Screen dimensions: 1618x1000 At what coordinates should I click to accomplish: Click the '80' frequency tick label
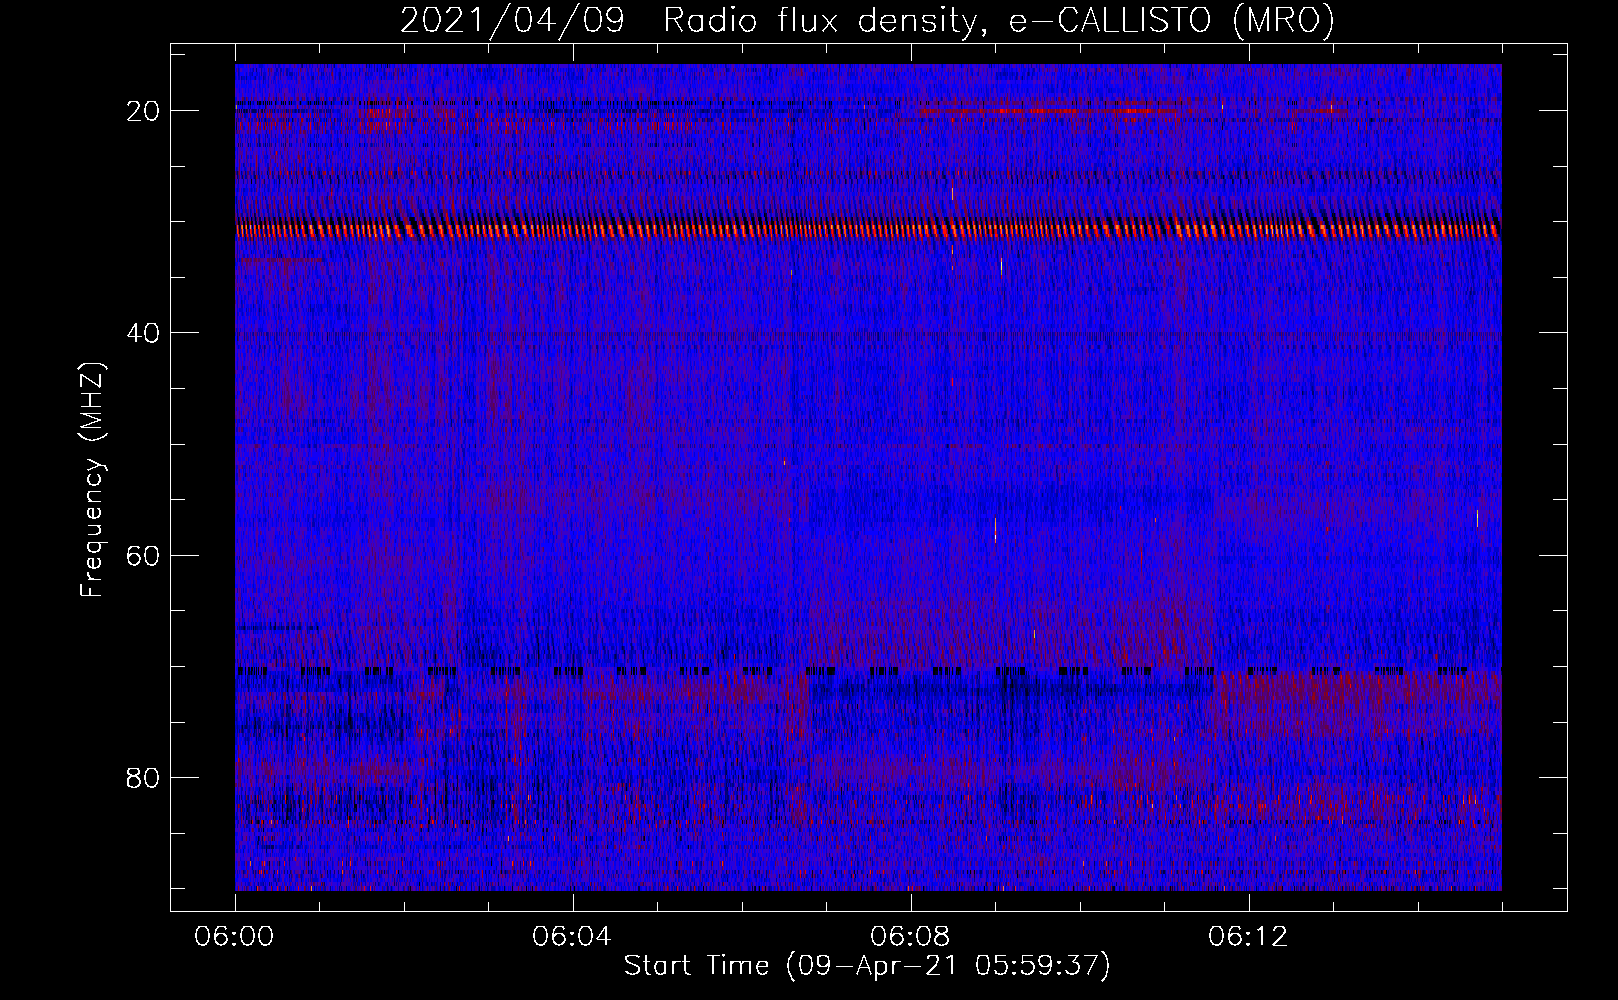[x=143, y=777]
